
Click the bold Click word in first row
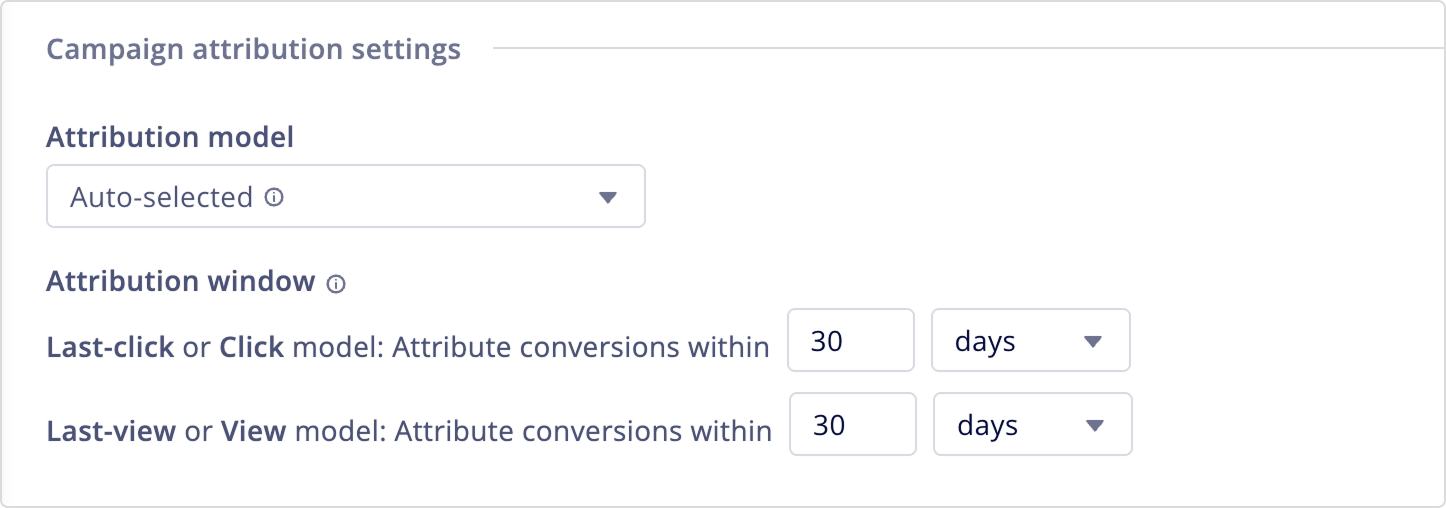[x=252, y=347]
